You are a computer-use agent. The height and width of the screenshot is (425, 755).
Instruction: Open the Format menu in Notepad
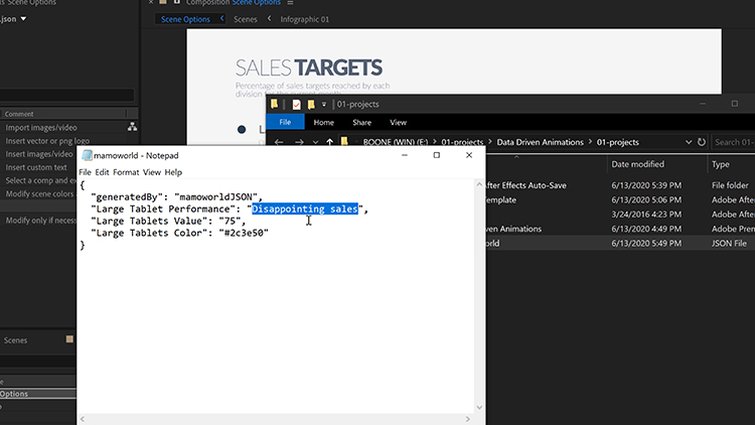[x=125, y=172]
